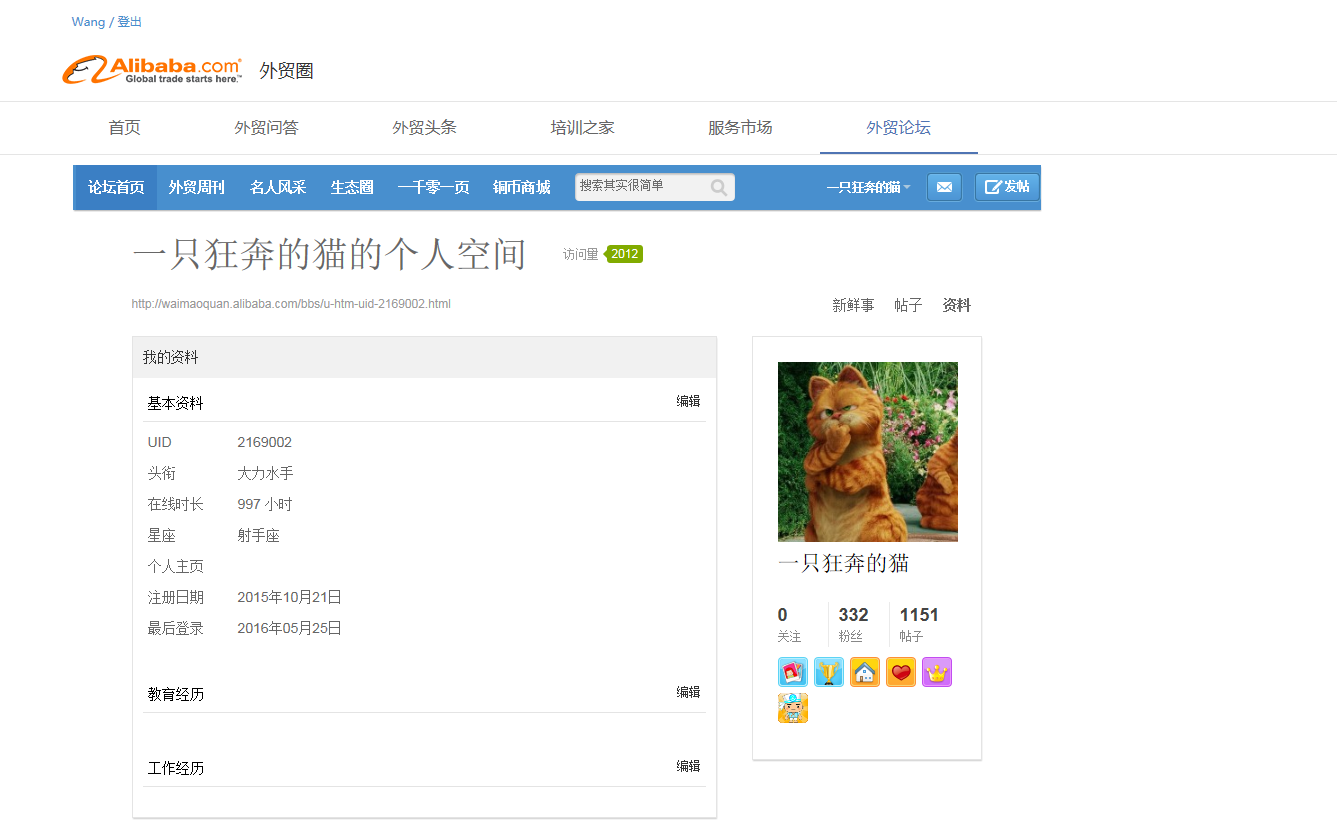This screenshot has height=839, width=1337.
Task: Click the red heart badge icon
Action: tap(900, 672)
